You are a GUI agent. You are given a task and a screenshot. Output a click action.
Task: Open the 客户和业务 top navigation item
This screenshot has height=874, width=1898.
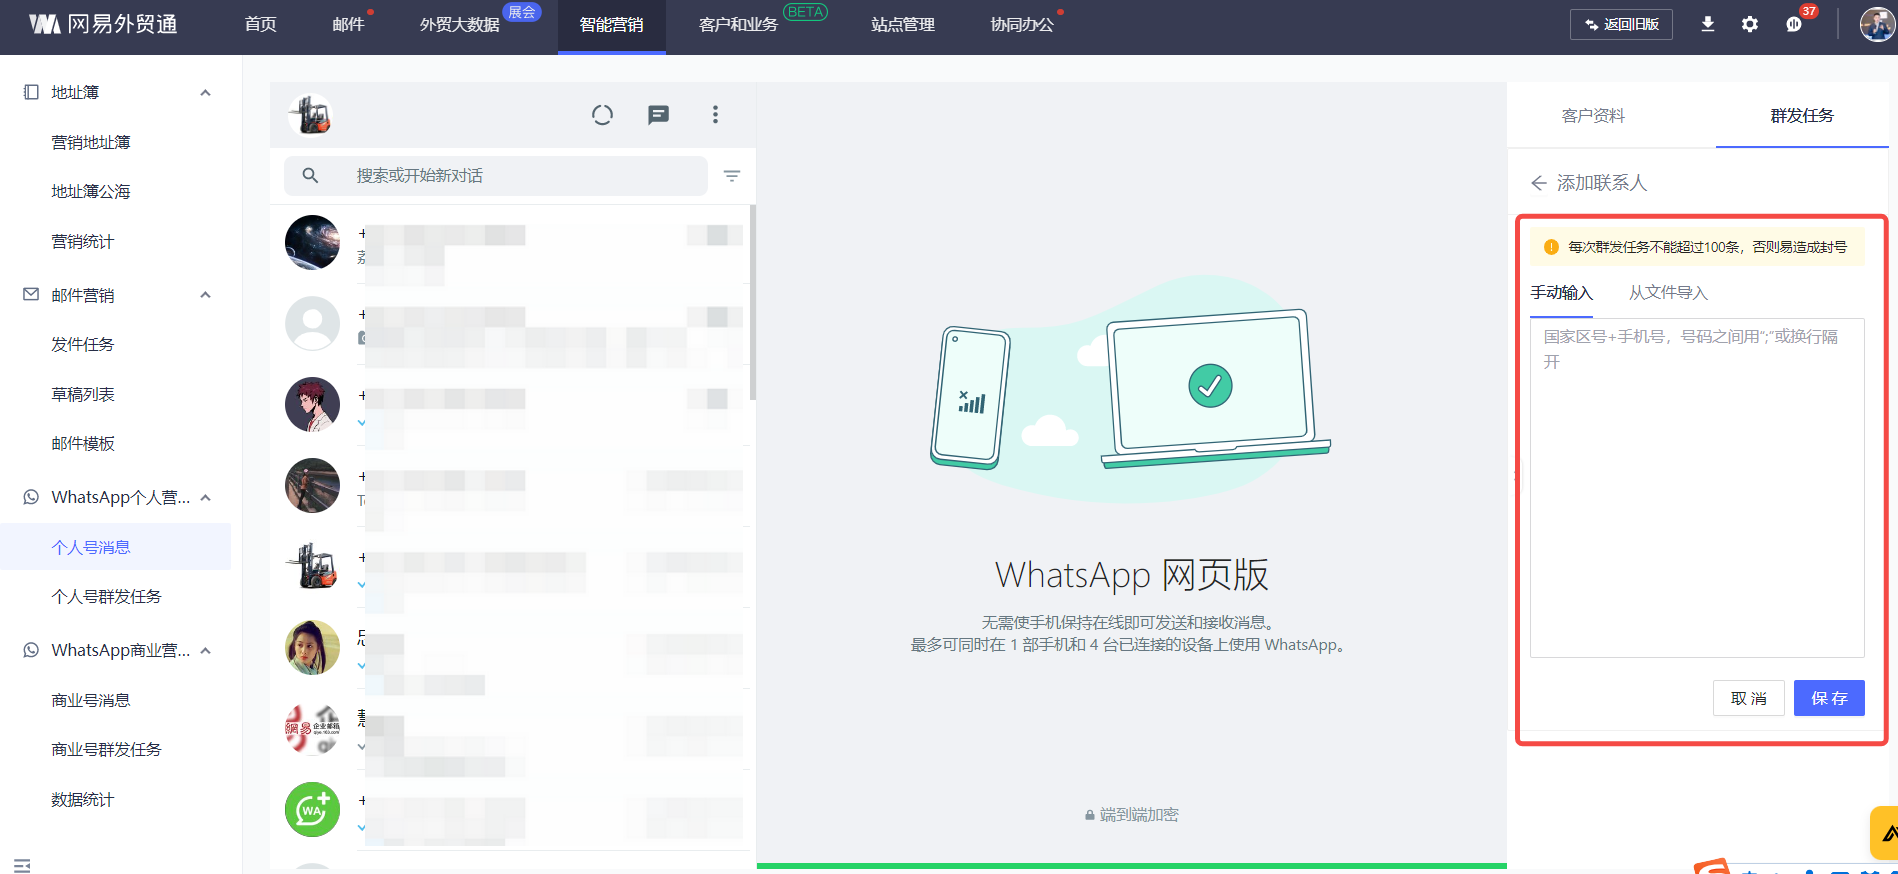pyautogui.click(x=738, y=24)
